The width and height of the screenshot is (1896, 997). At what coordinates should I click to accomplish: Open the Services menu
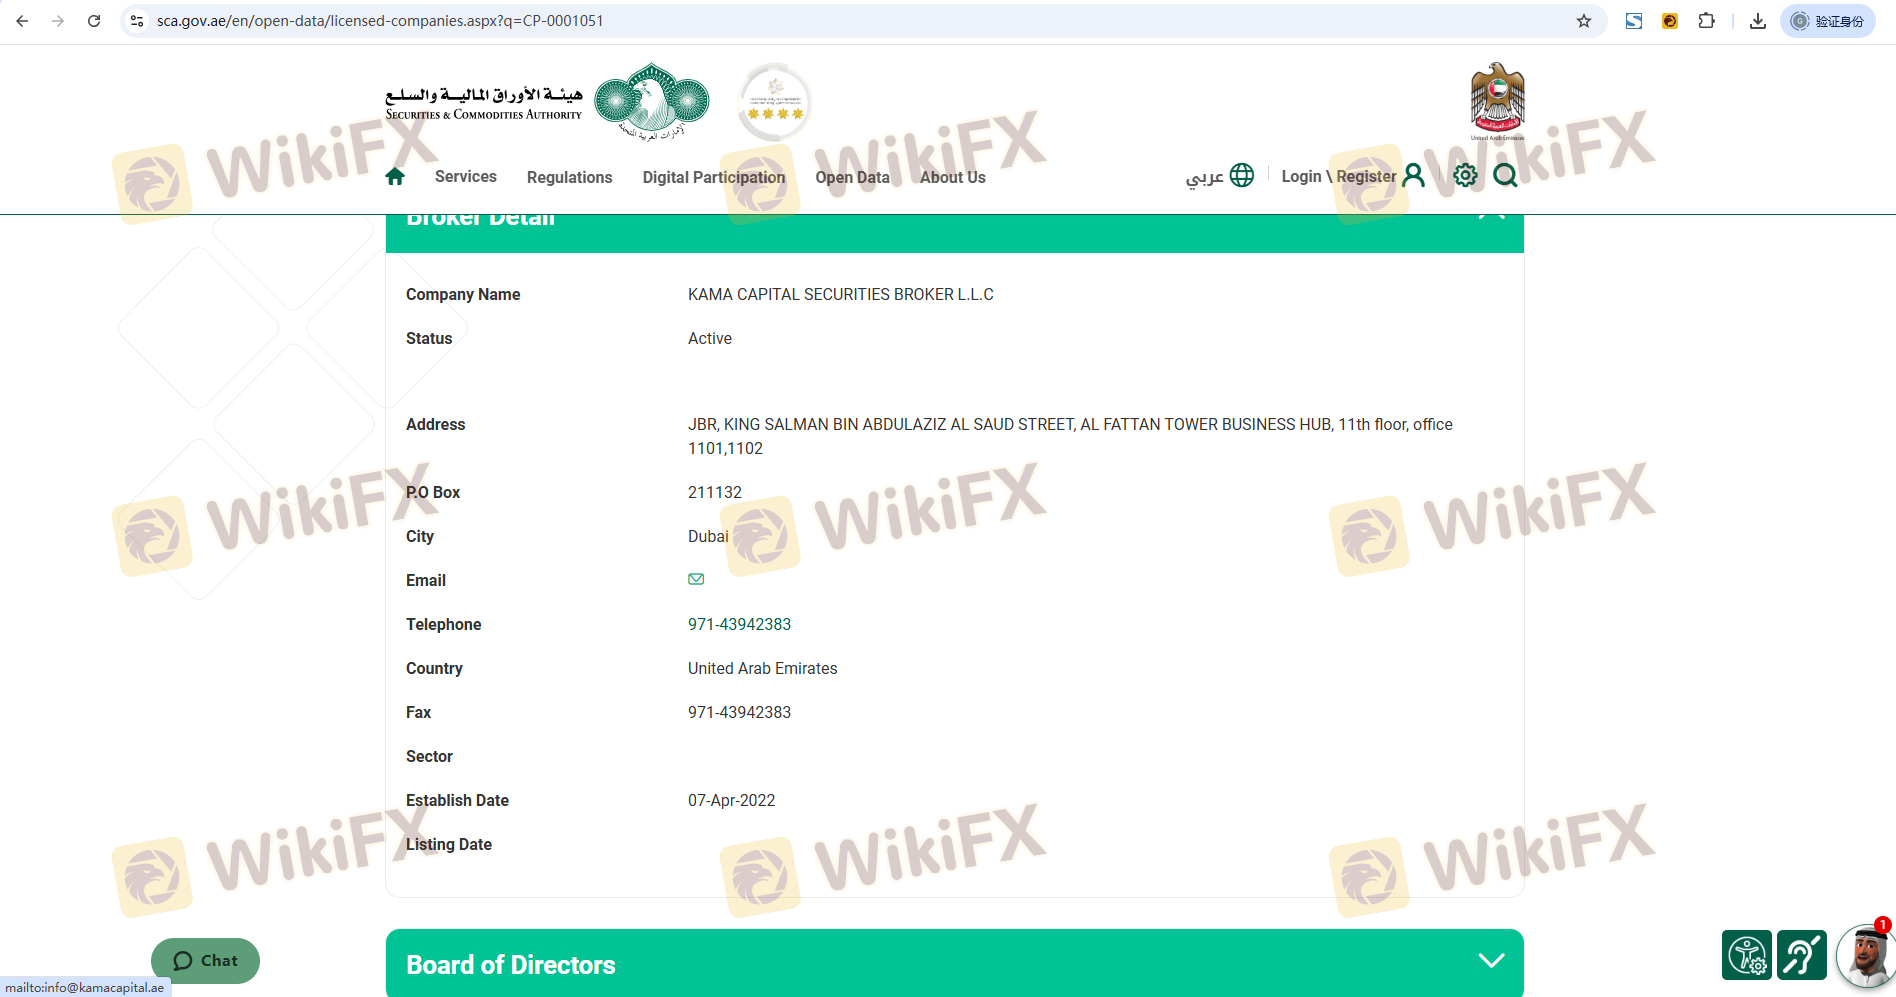[x=465, y=177]
